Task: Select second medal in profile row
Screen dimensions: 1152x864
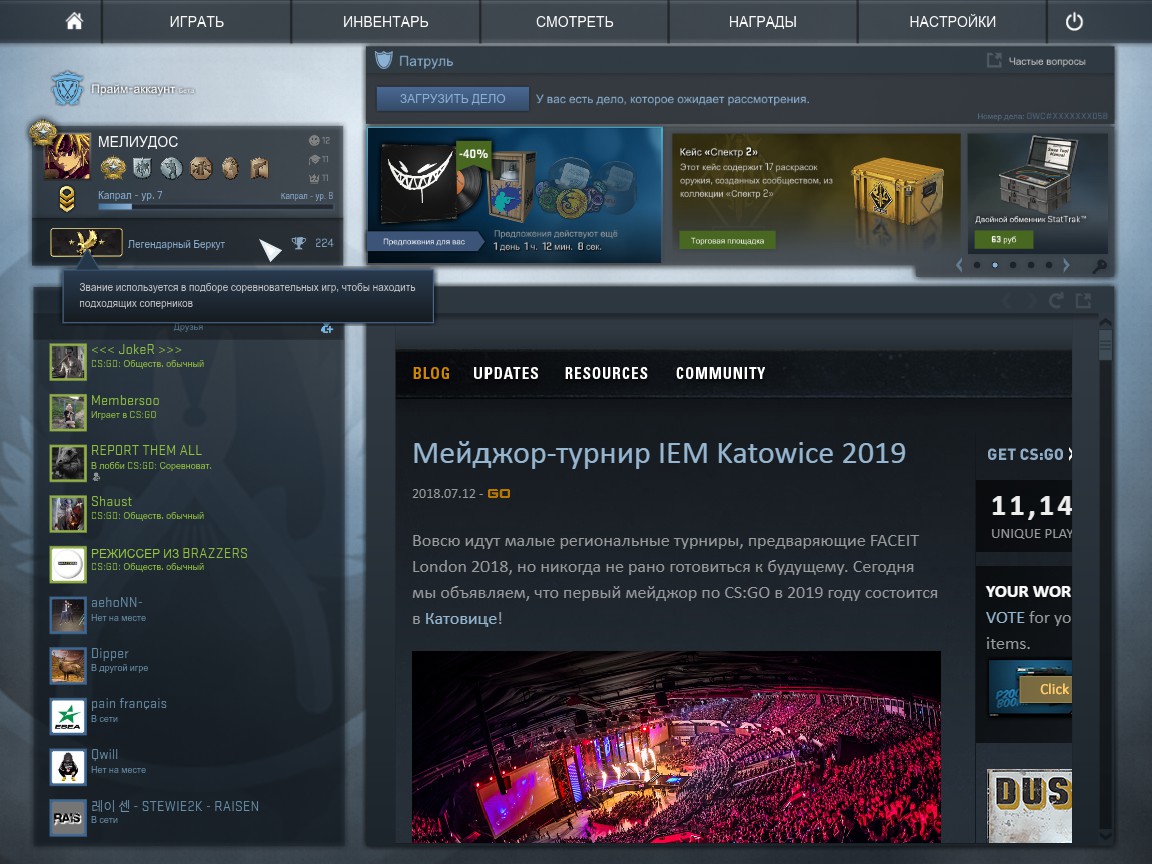Action: (x=142, y=168)
